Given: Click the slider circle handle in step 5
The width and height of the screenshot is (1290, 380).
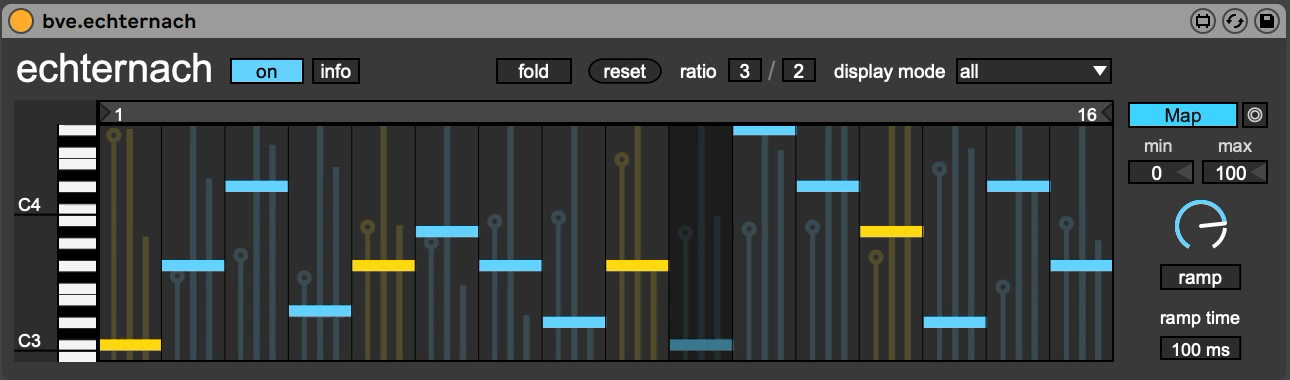Looking at the screenshot, I should click(367, 227).
